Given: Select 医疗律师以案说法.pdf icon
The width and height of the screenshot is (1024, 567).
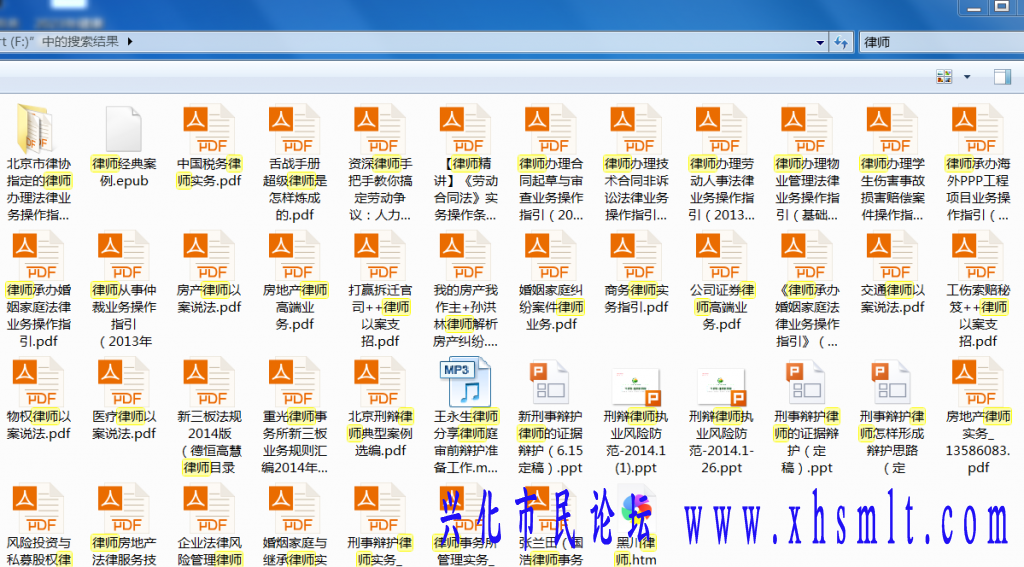Looking at the screenshot, I should click(x=123, y=382).
